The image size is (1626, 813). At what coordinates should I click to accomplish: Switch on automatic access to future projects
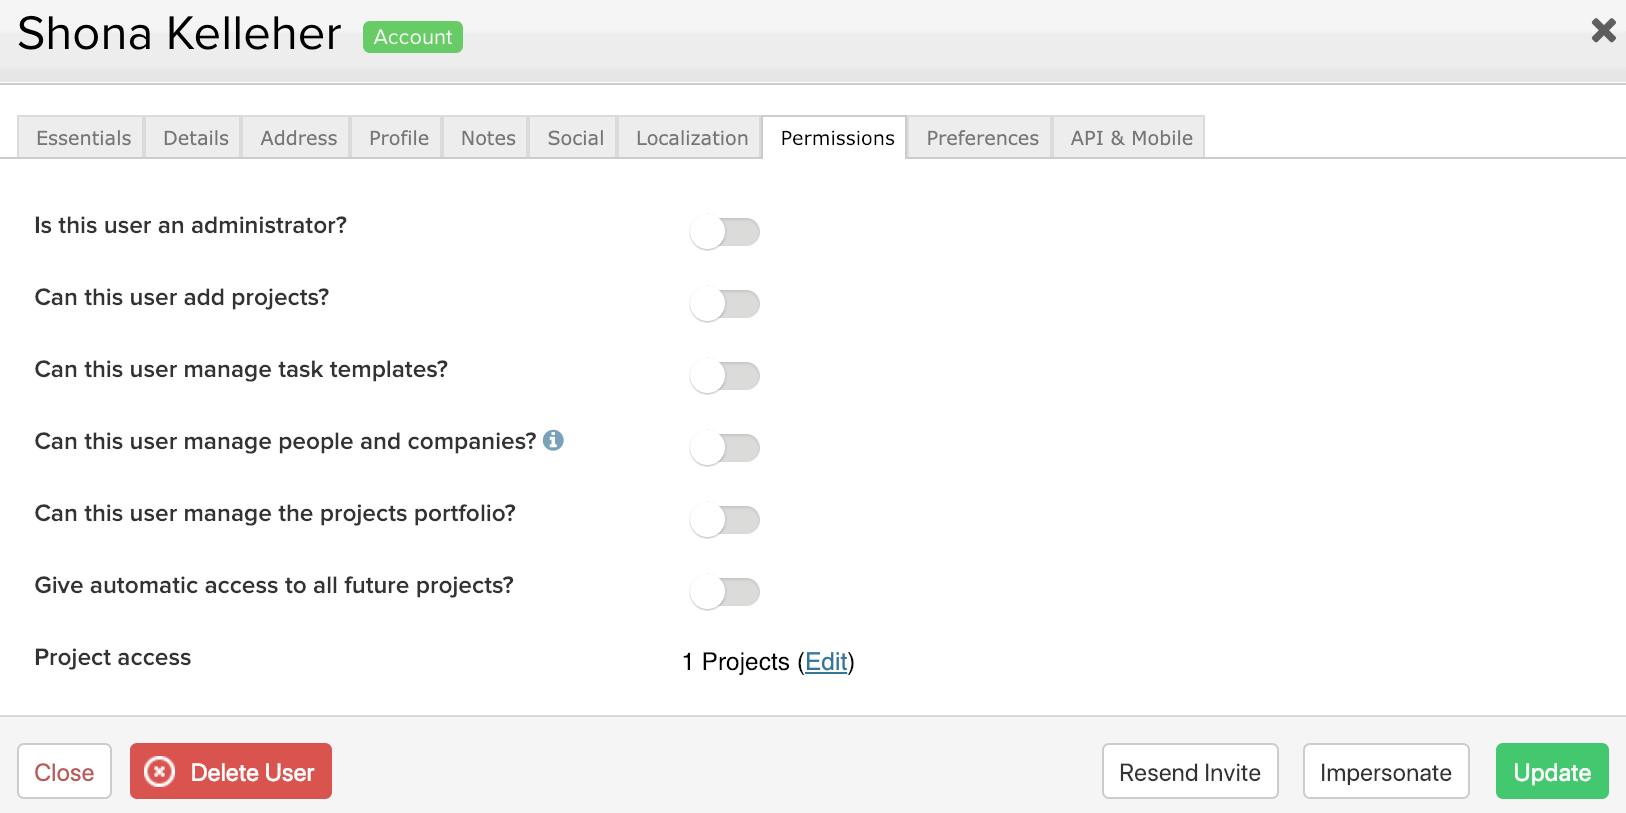pyautogui.click(x=725, y=592)
